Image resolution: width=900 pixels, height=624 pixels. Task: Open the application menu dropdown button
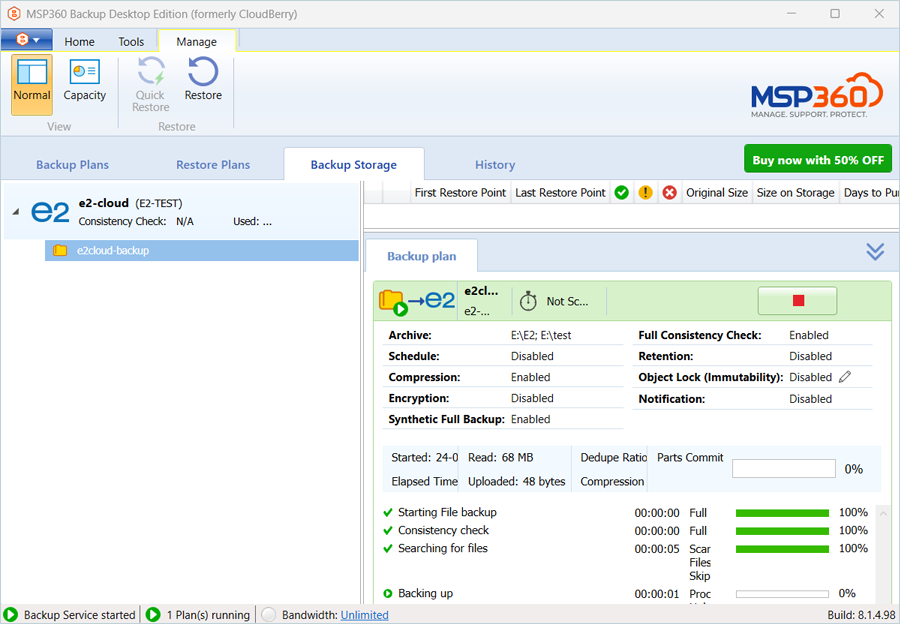27,40
